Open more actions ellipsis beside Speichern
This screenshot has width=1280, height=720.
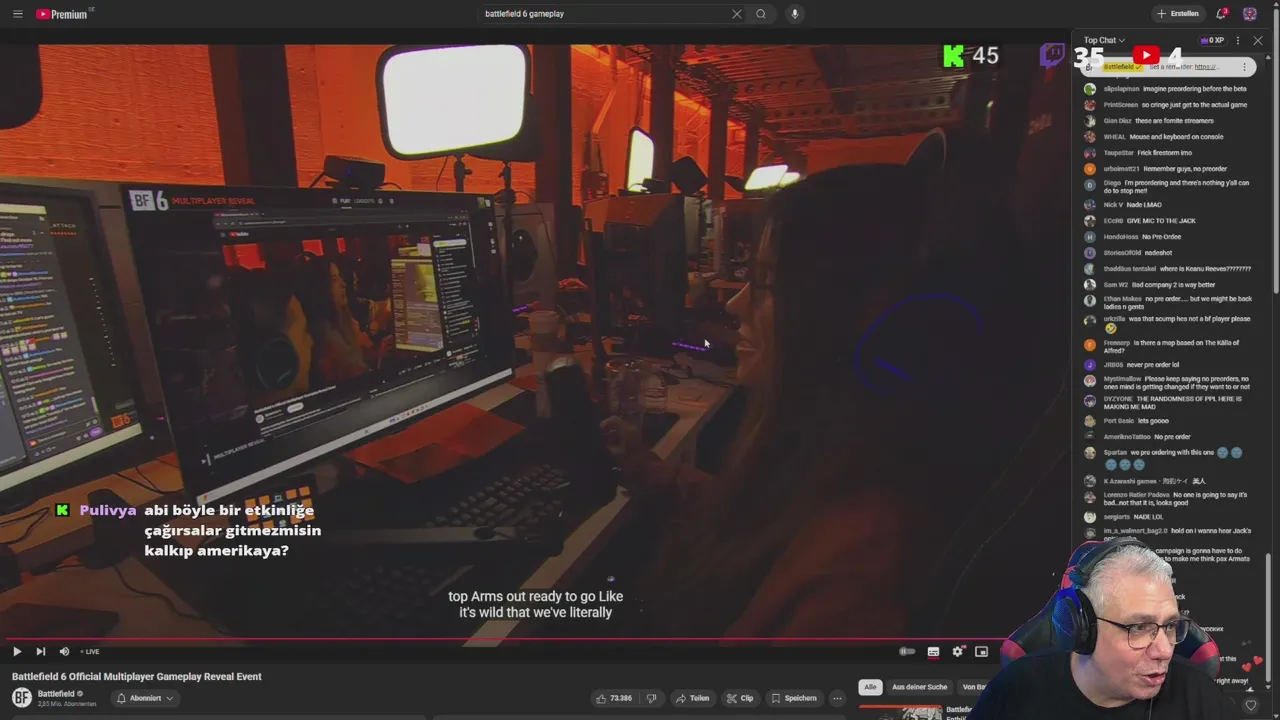point(837,698)
